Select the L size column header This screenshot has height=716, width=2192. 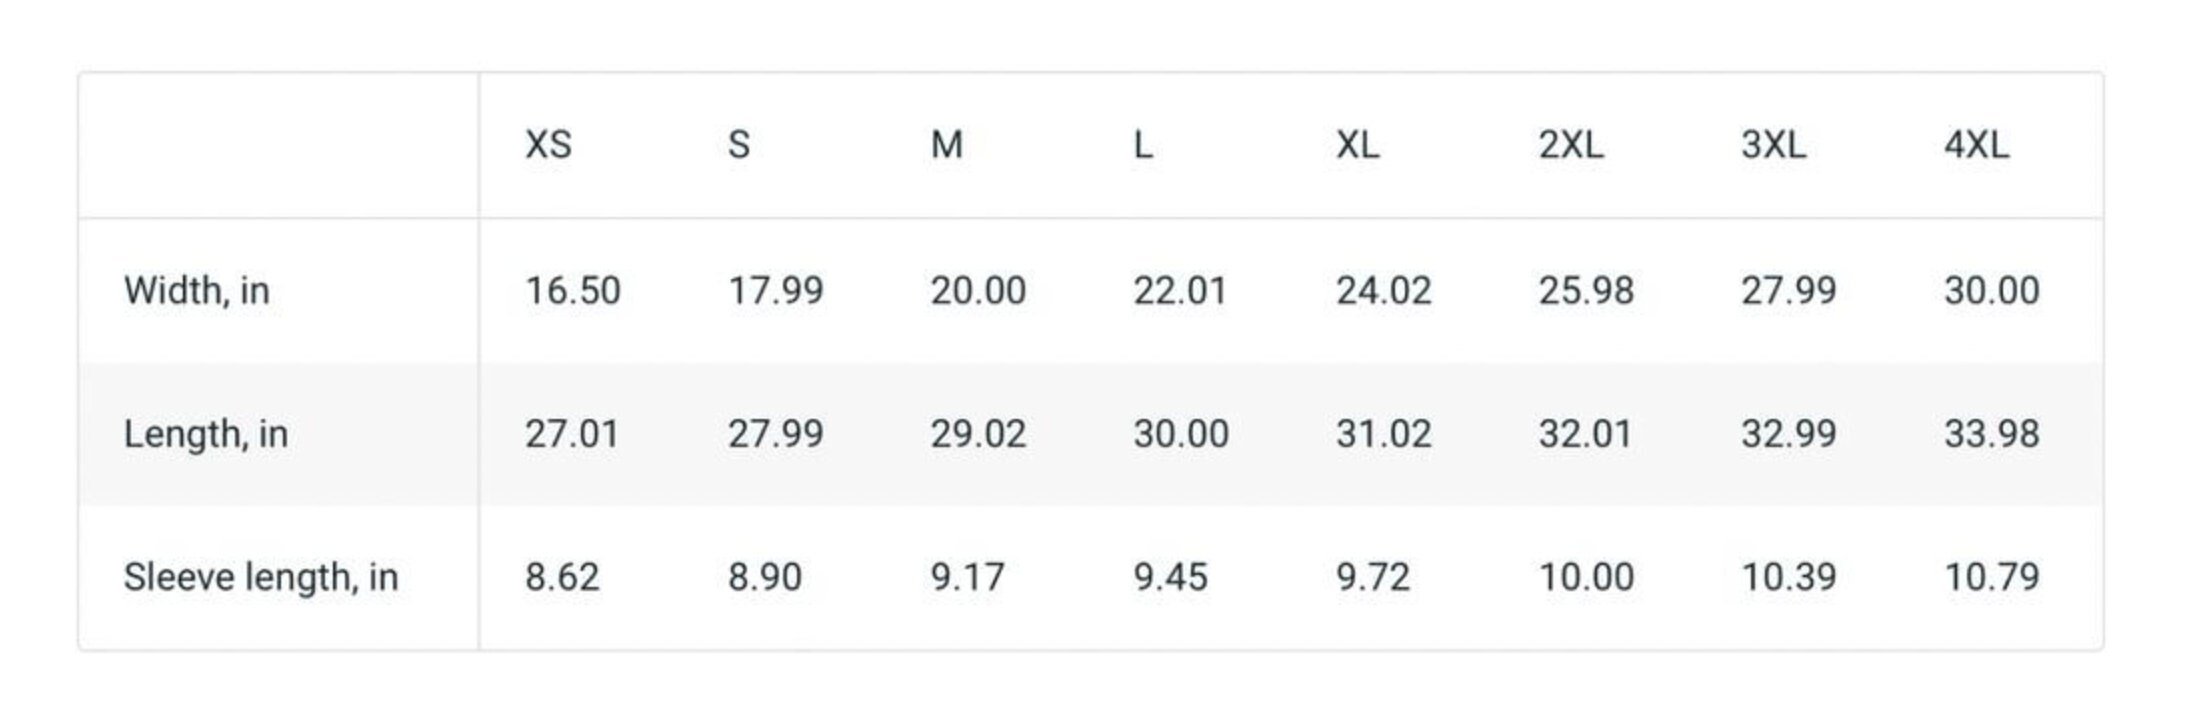tap(1143, 145)
